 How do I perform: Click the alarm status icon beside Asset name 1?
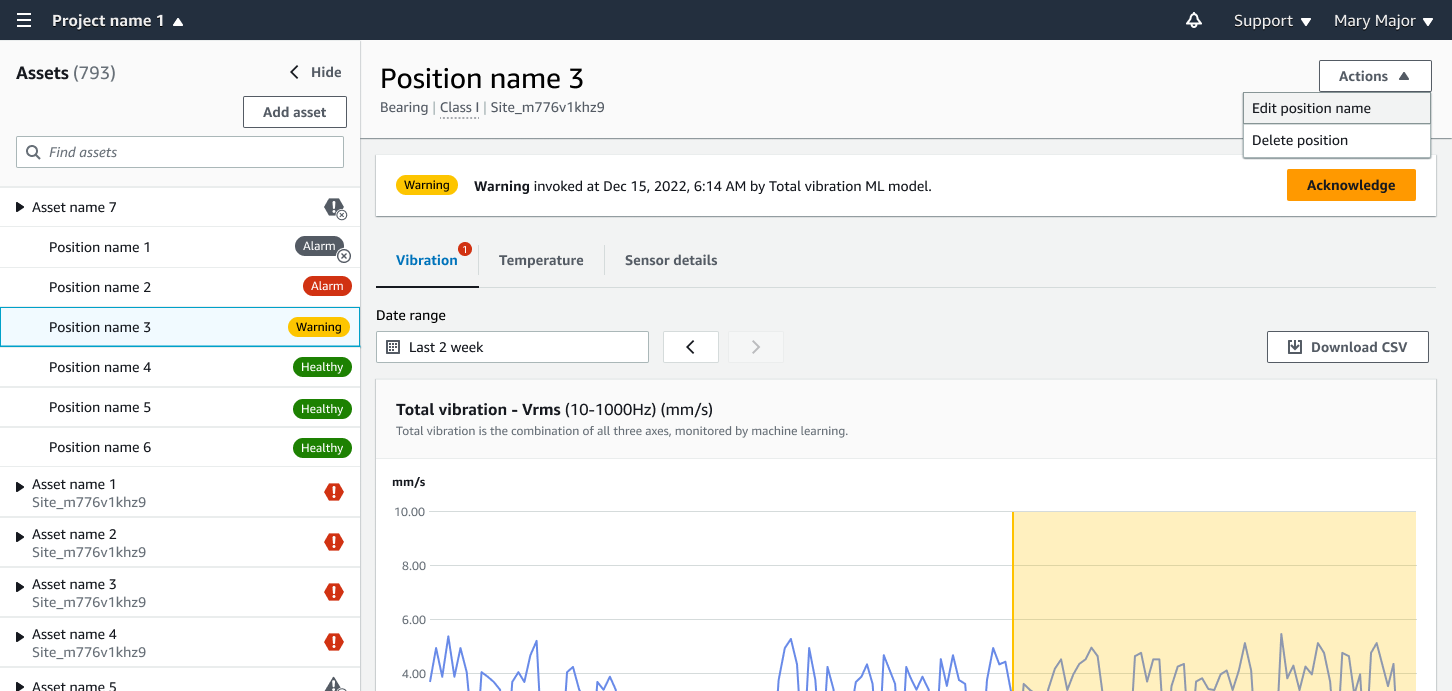334,491
